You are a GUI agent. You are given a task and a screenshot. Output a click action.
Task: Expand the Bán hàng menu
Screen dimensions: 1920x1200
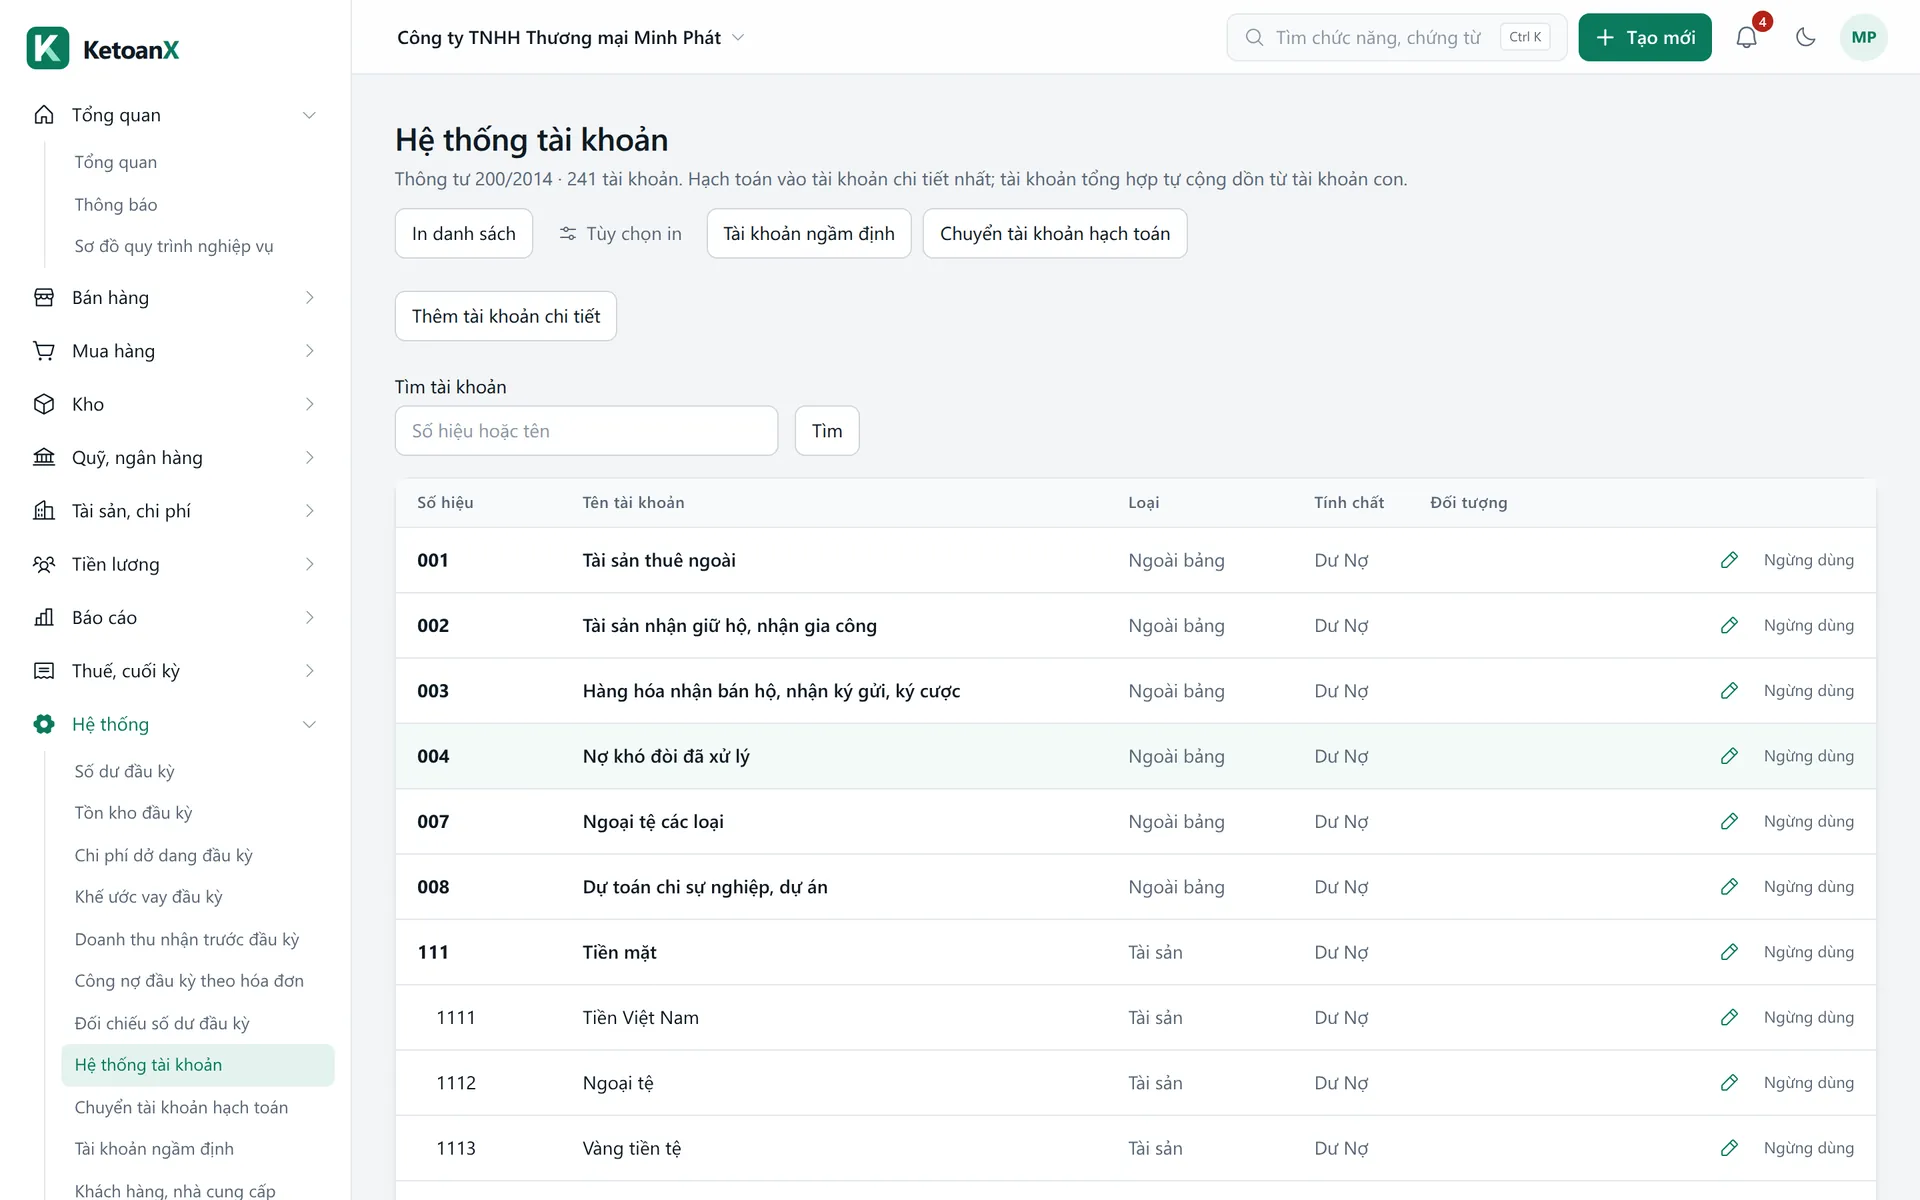175,297
